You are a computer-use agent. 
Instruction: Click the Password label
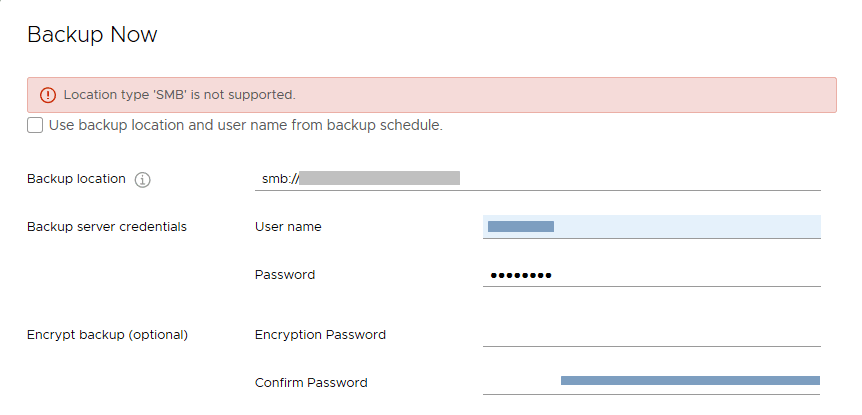tap(285, 275)
